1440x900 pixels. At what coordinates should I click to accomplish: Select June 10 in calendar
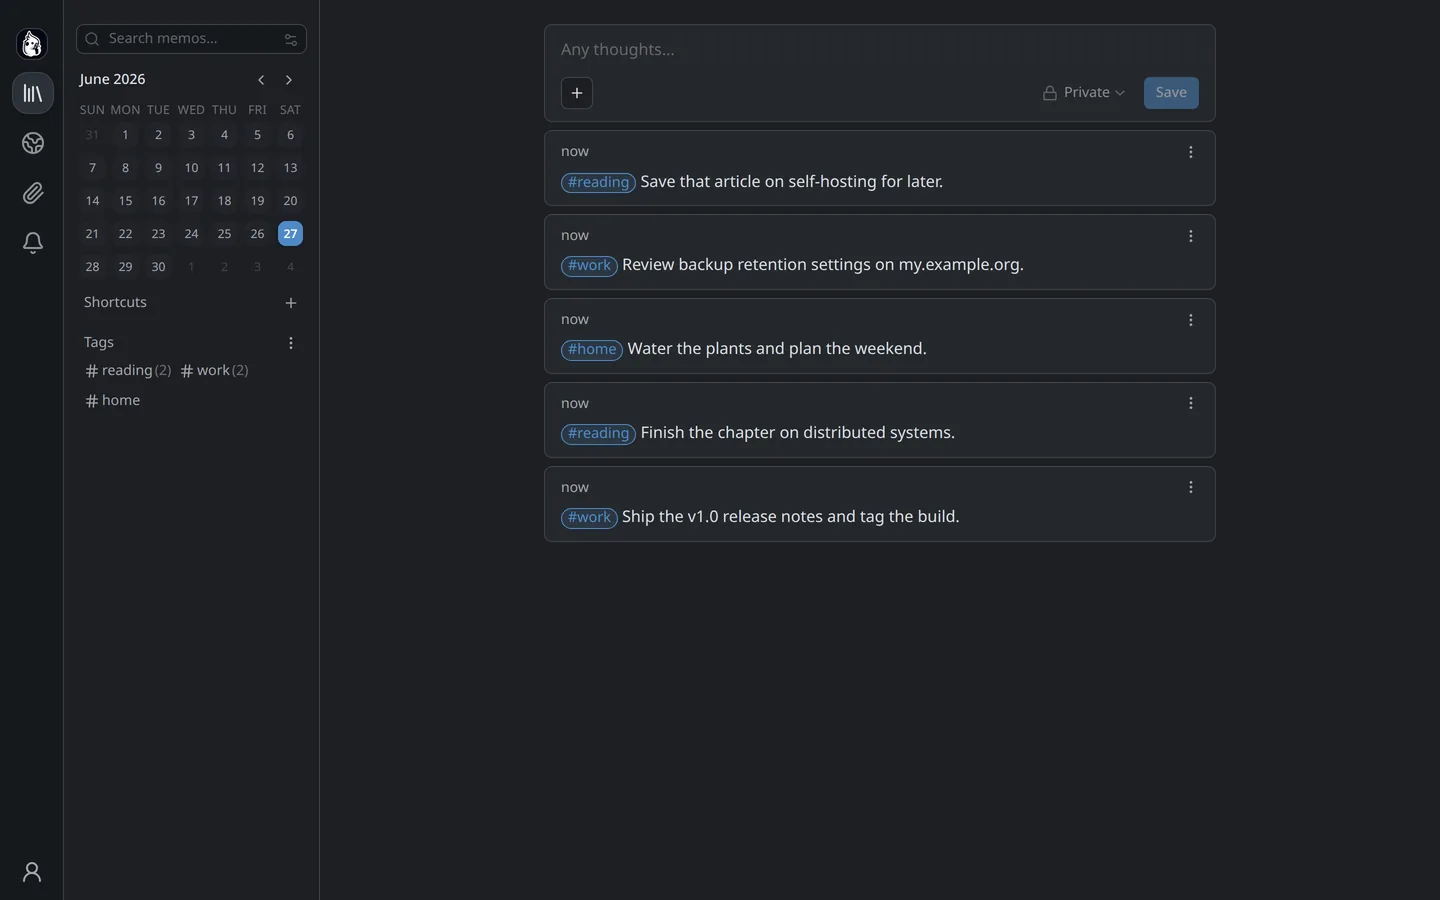pos(191,168)
